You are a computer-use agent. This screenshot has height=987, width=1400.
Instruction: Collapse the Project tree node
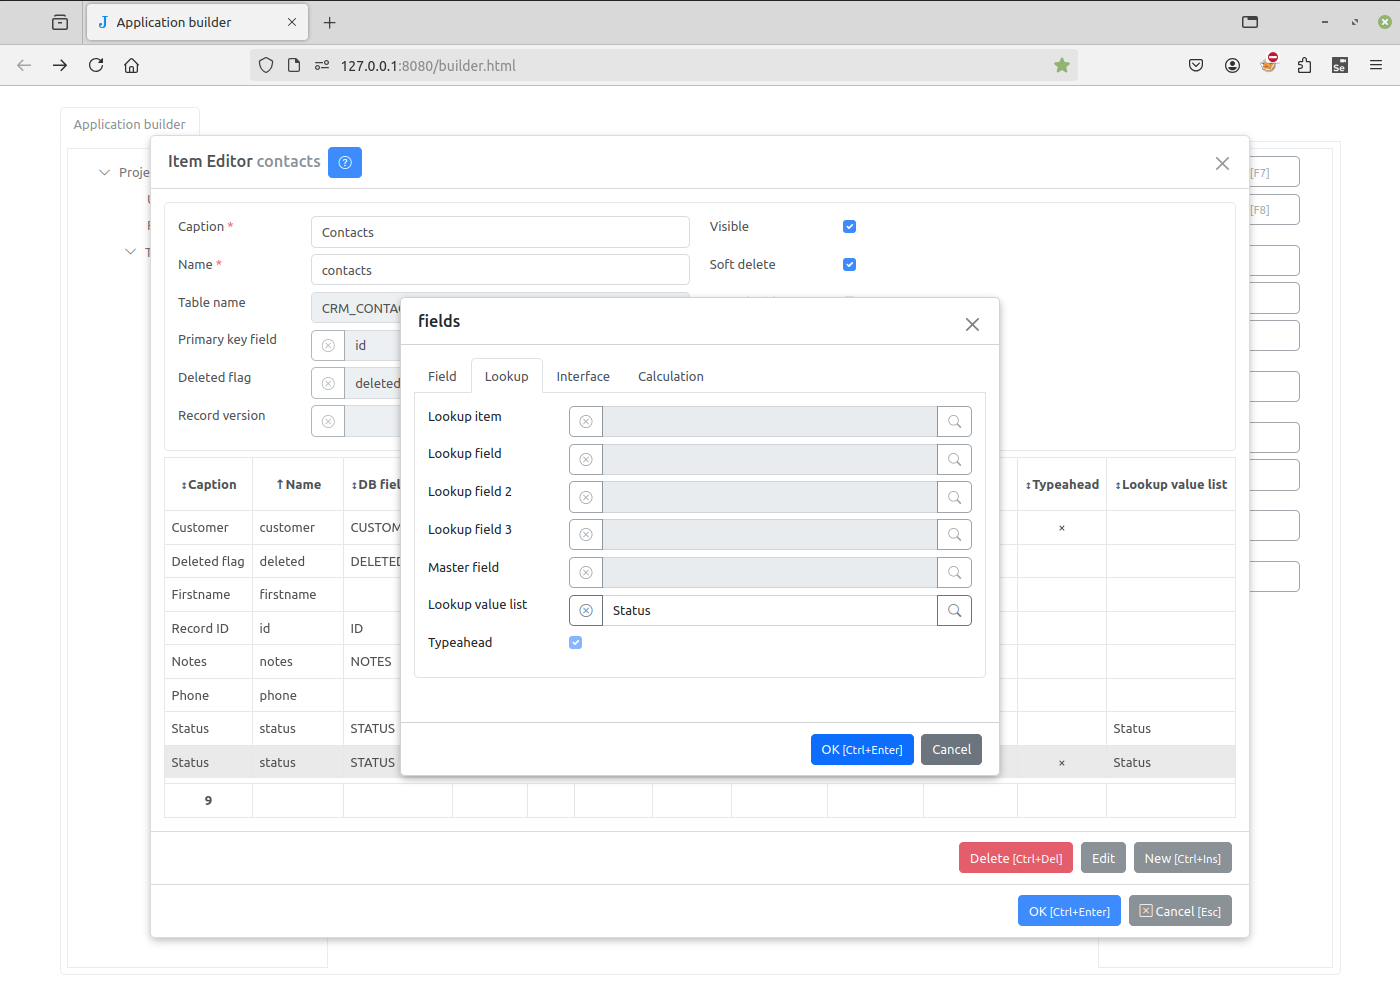click(105, 173)
